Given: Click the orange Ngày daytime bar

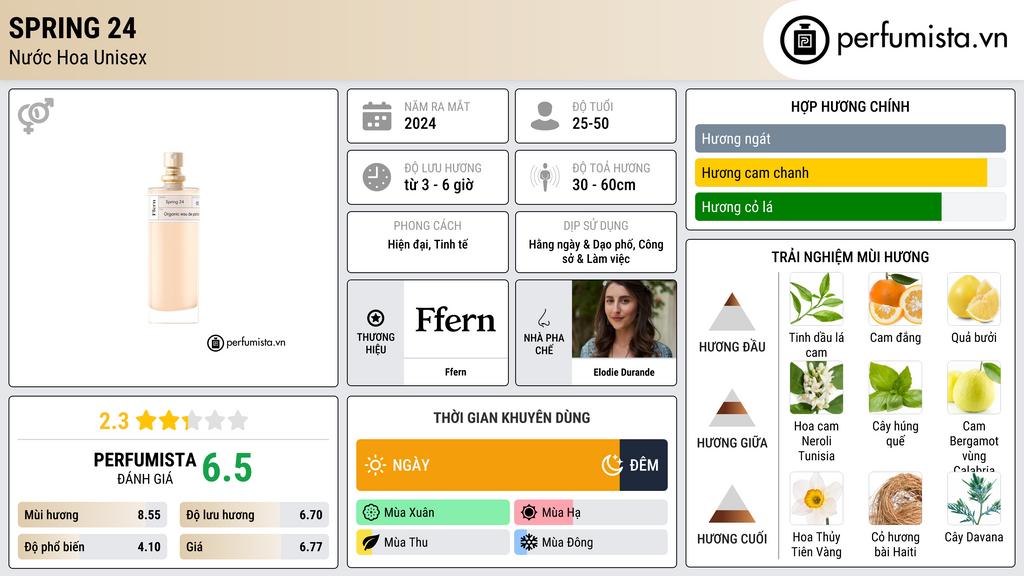Looking at the screenshot, I should coord(488,465).
